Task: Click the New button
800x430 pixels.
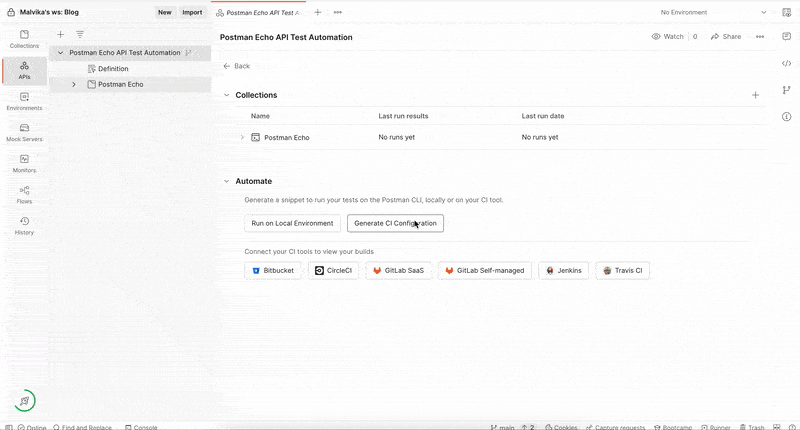Action: click(164, 12)
